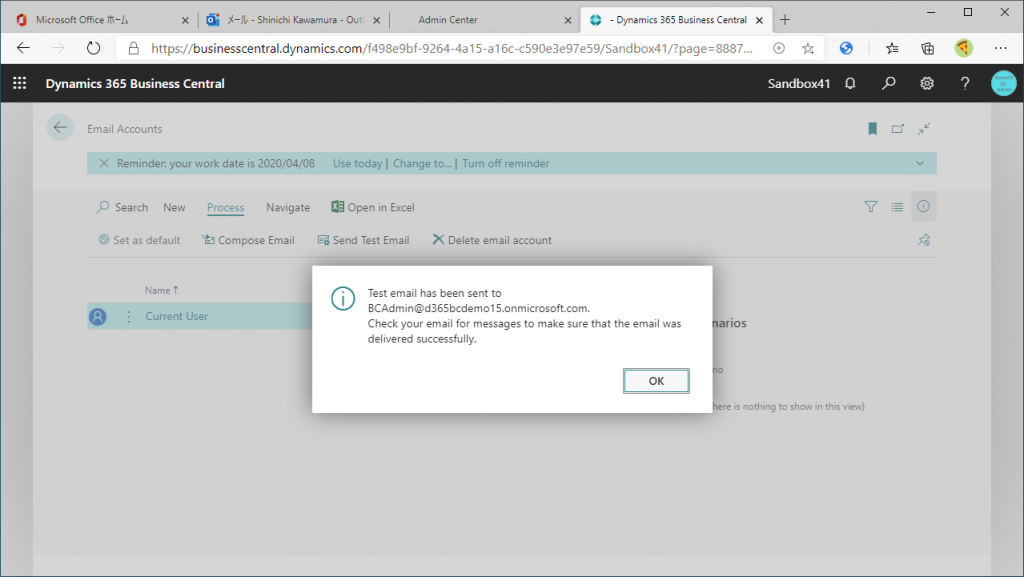Click the browser back arrow
Viewport: 1024px width, 577px height.
pos(24,48)
